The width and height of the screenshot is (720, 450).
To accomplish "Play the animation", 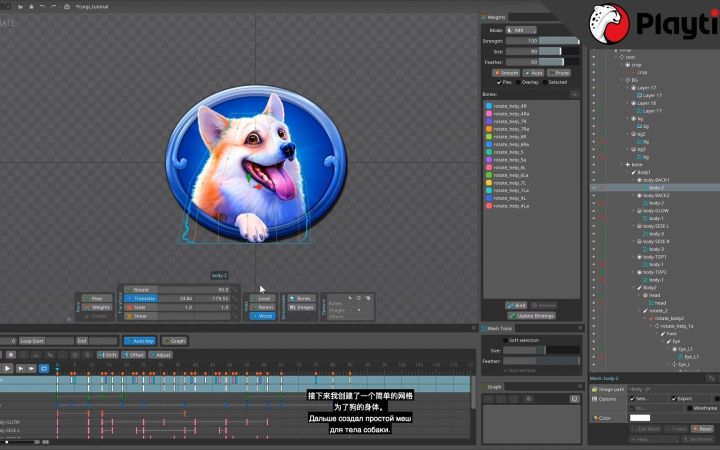I will pos(7,368).
